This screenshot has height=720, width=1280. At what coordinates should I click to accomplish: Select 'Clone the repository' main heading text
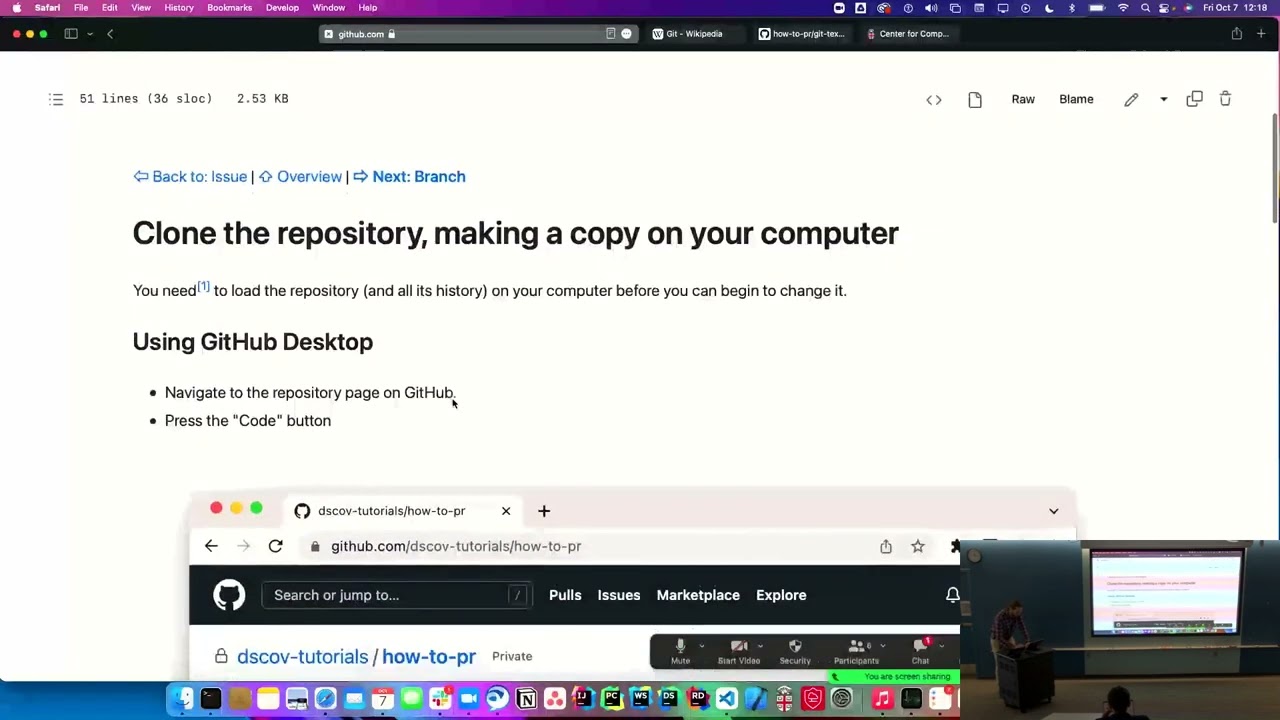pos(516,233)
